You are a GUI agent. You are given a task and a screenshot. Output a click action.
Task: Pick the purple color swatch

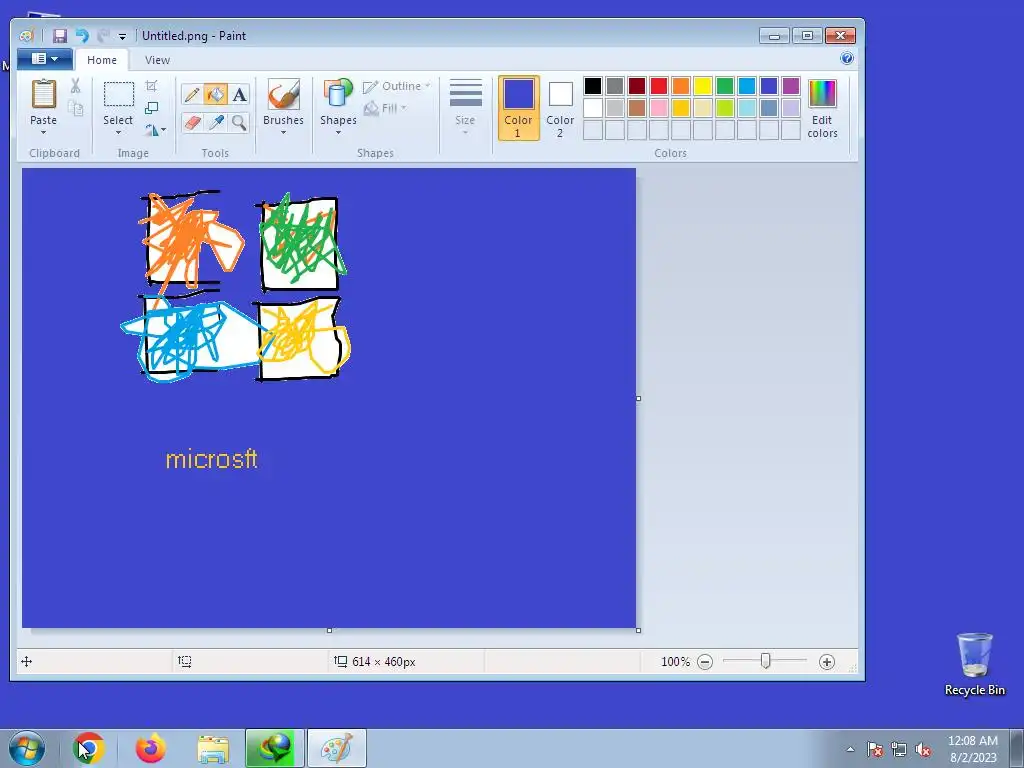(791, 86)
